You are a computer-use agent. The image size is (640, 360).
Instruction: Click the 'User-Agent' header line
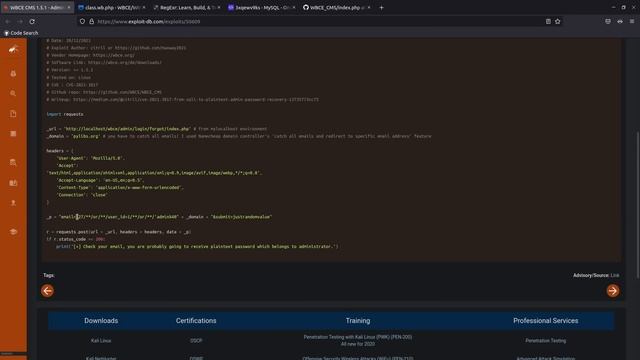point(90,158)
